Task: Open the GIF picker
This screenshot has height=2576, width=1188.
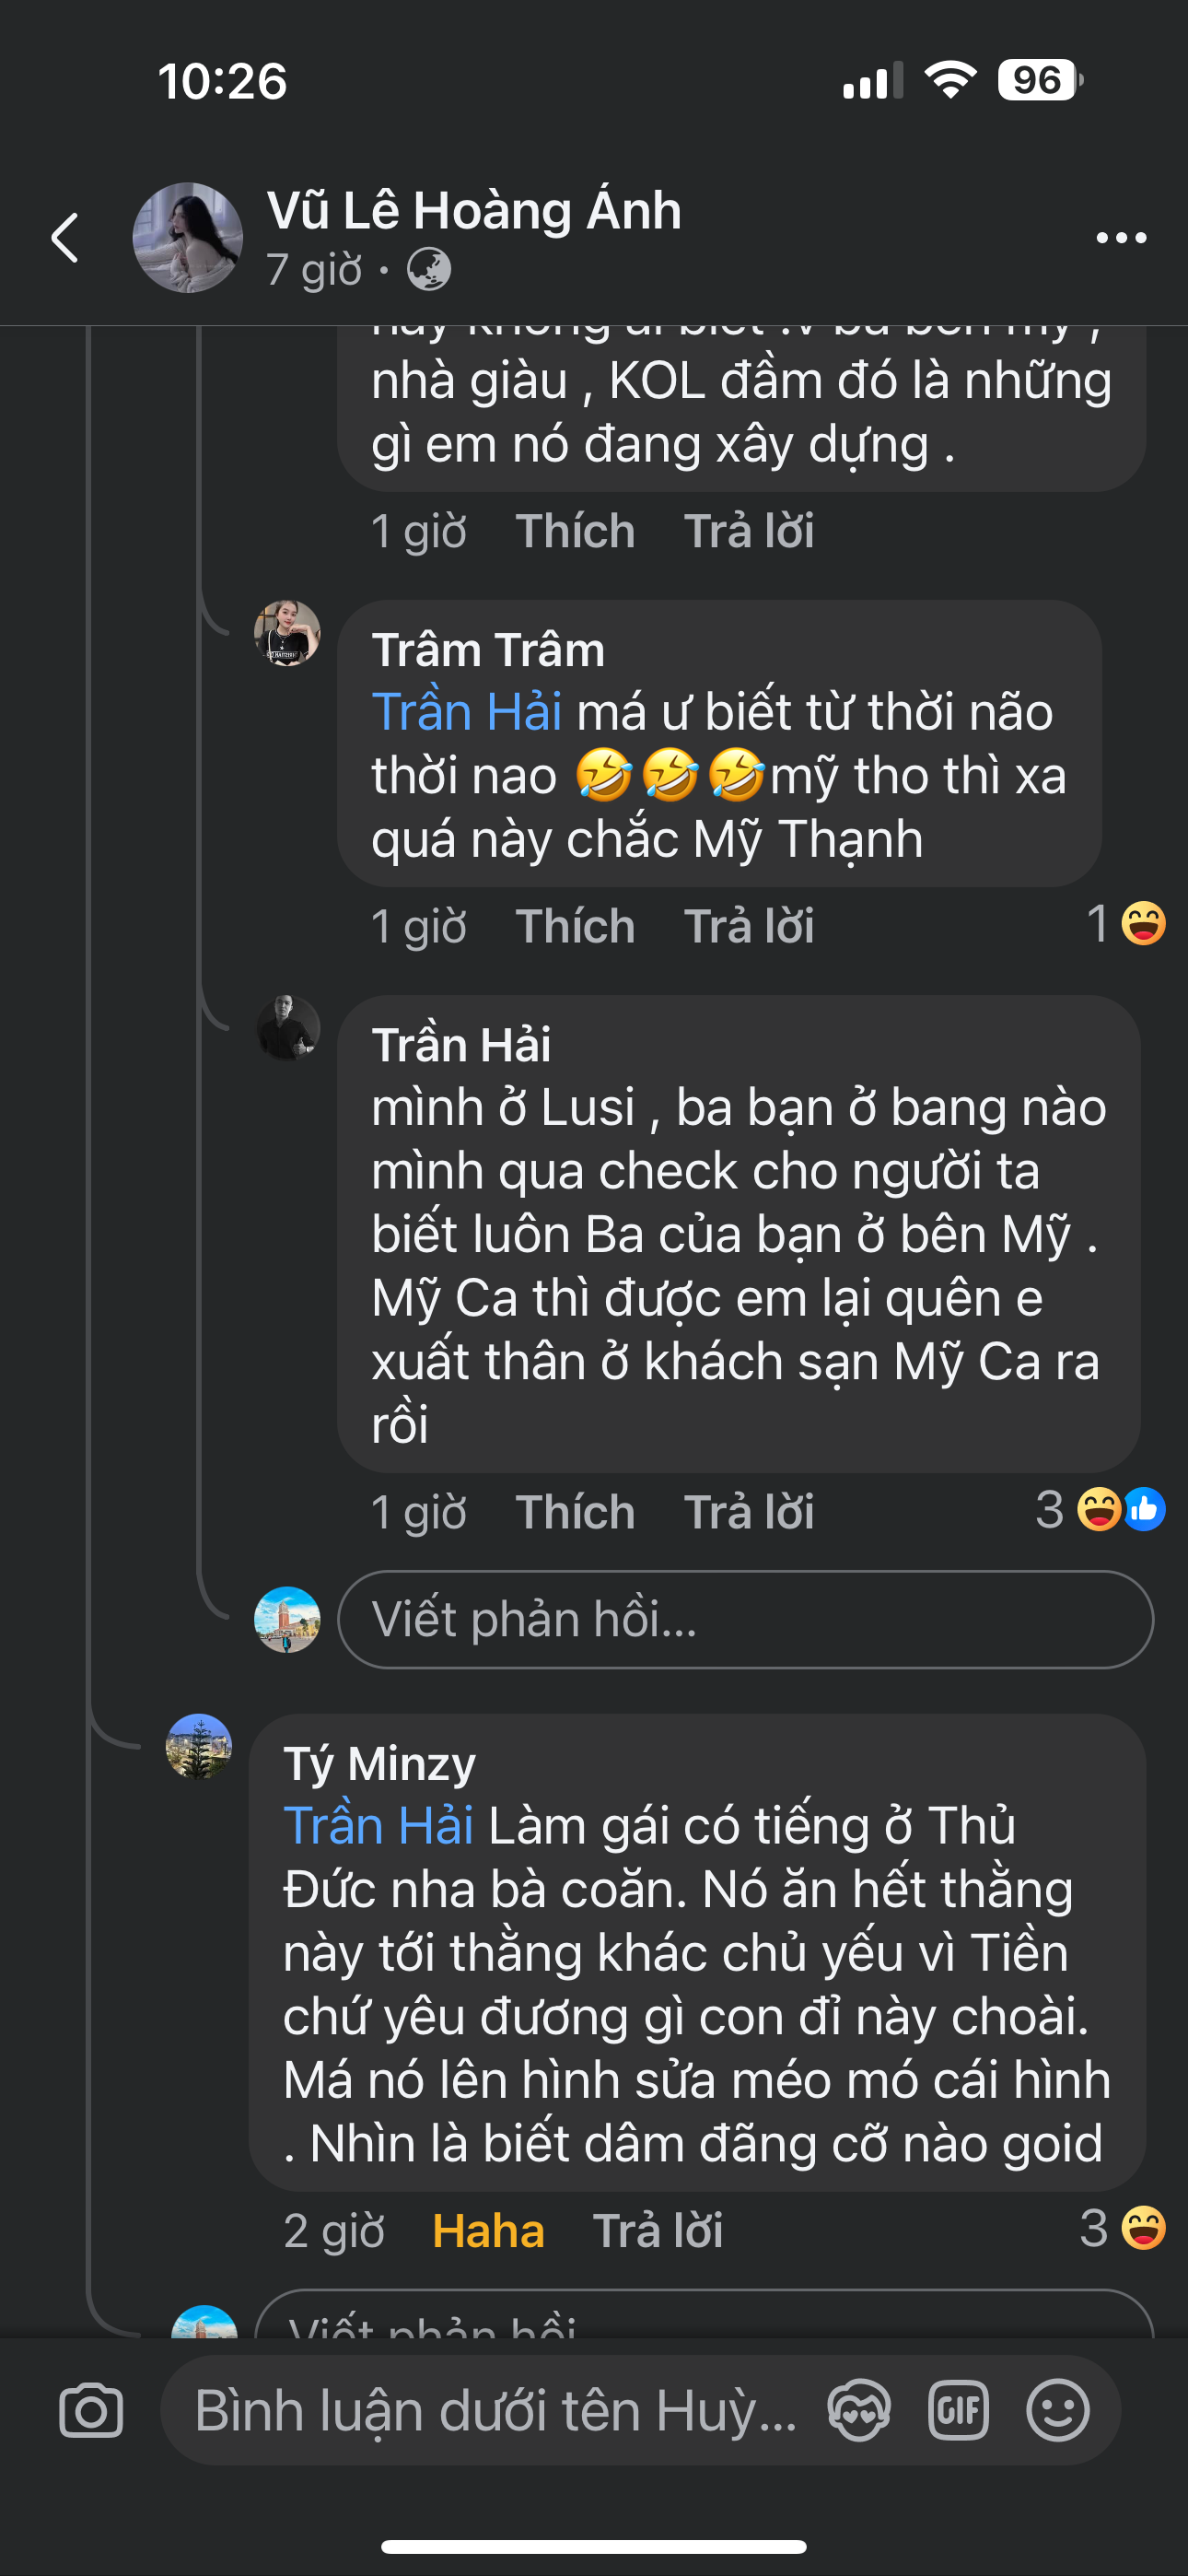Action: (958, 2410)
